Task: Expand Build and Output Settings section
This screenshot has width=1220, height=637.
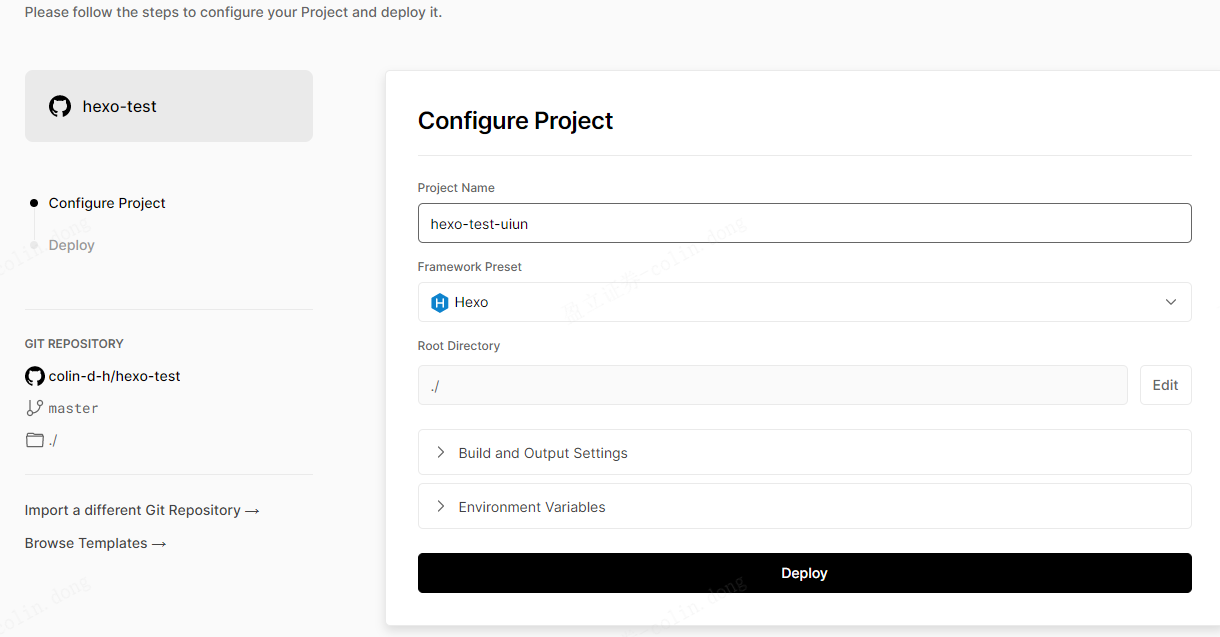Action: pyautogui.click(x=804, y=453)
